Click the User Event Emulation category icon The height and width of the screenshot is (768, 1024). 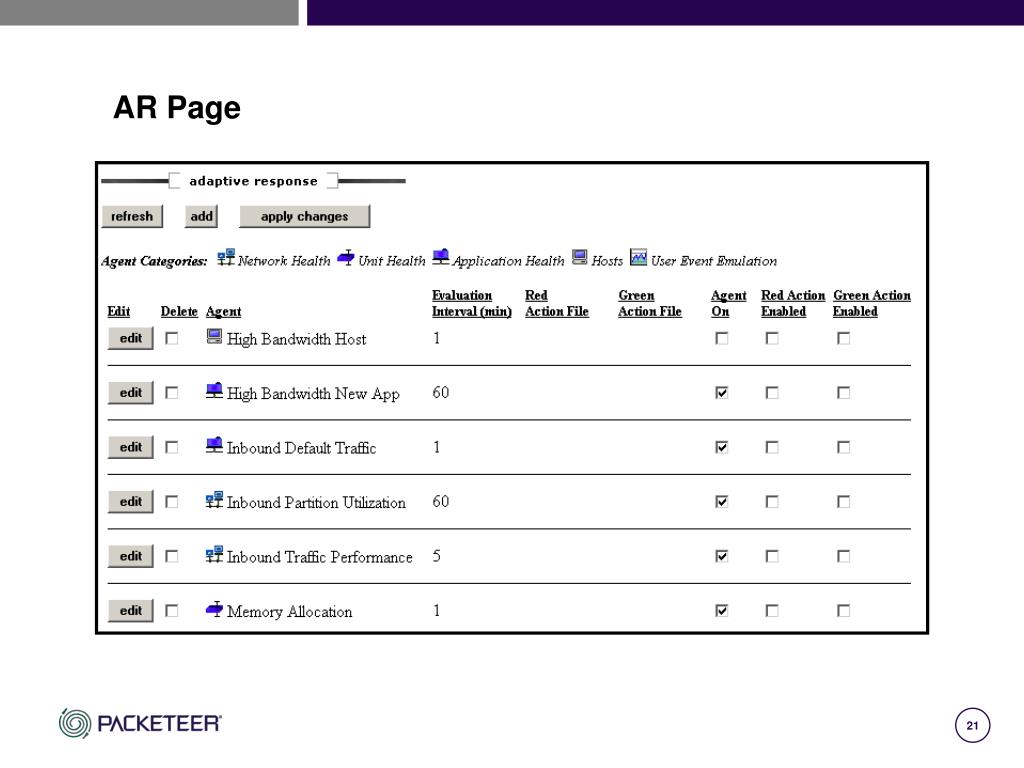pos(638,257)
